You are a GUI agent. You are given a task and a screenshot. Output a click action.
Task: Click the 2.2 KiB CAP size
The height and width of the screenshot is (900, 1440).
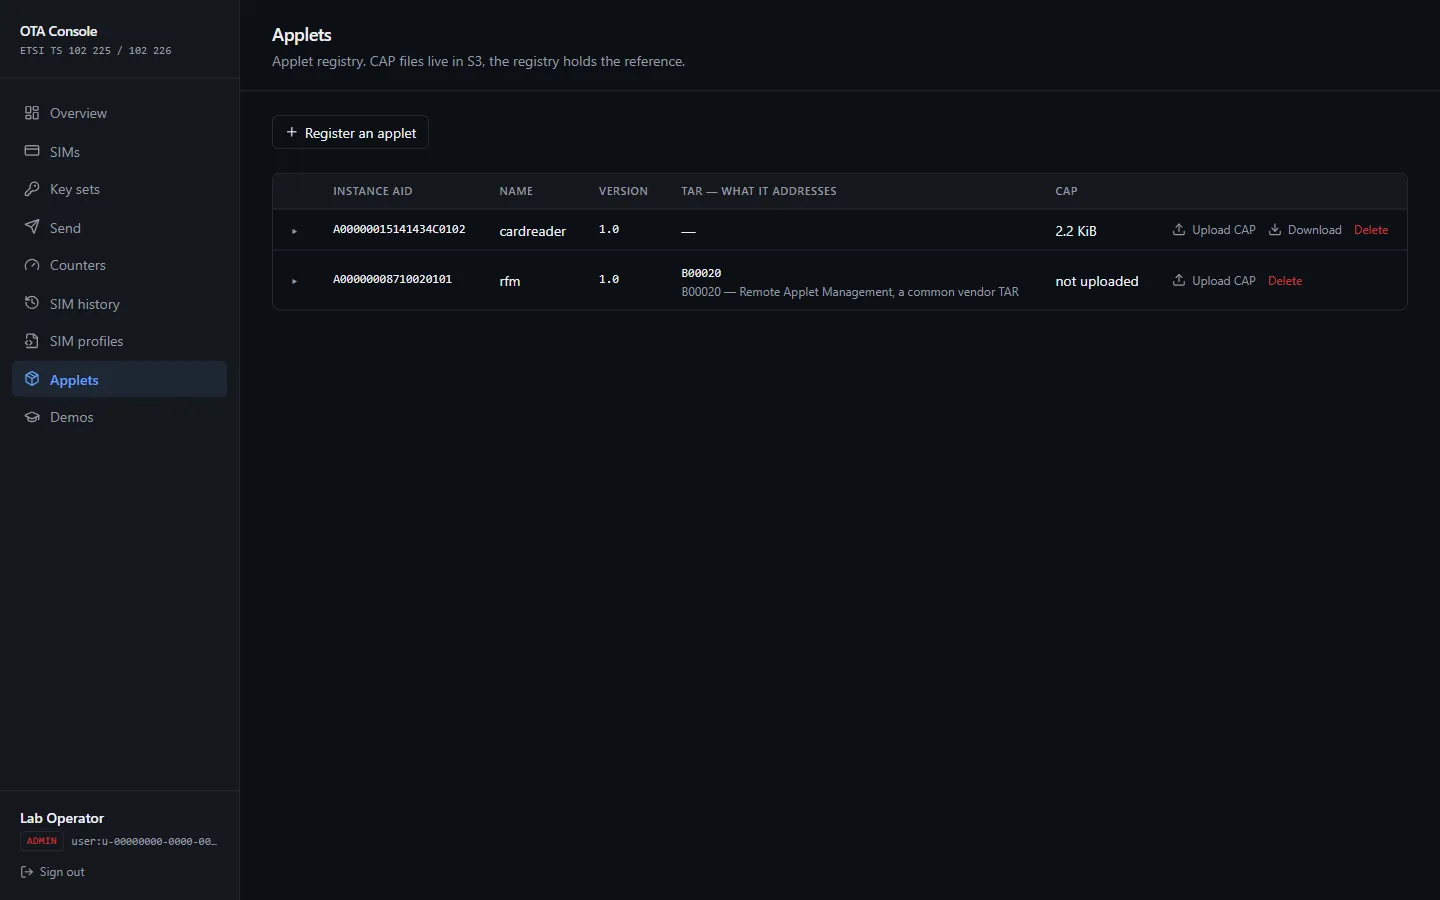[x=1076, y=231]
